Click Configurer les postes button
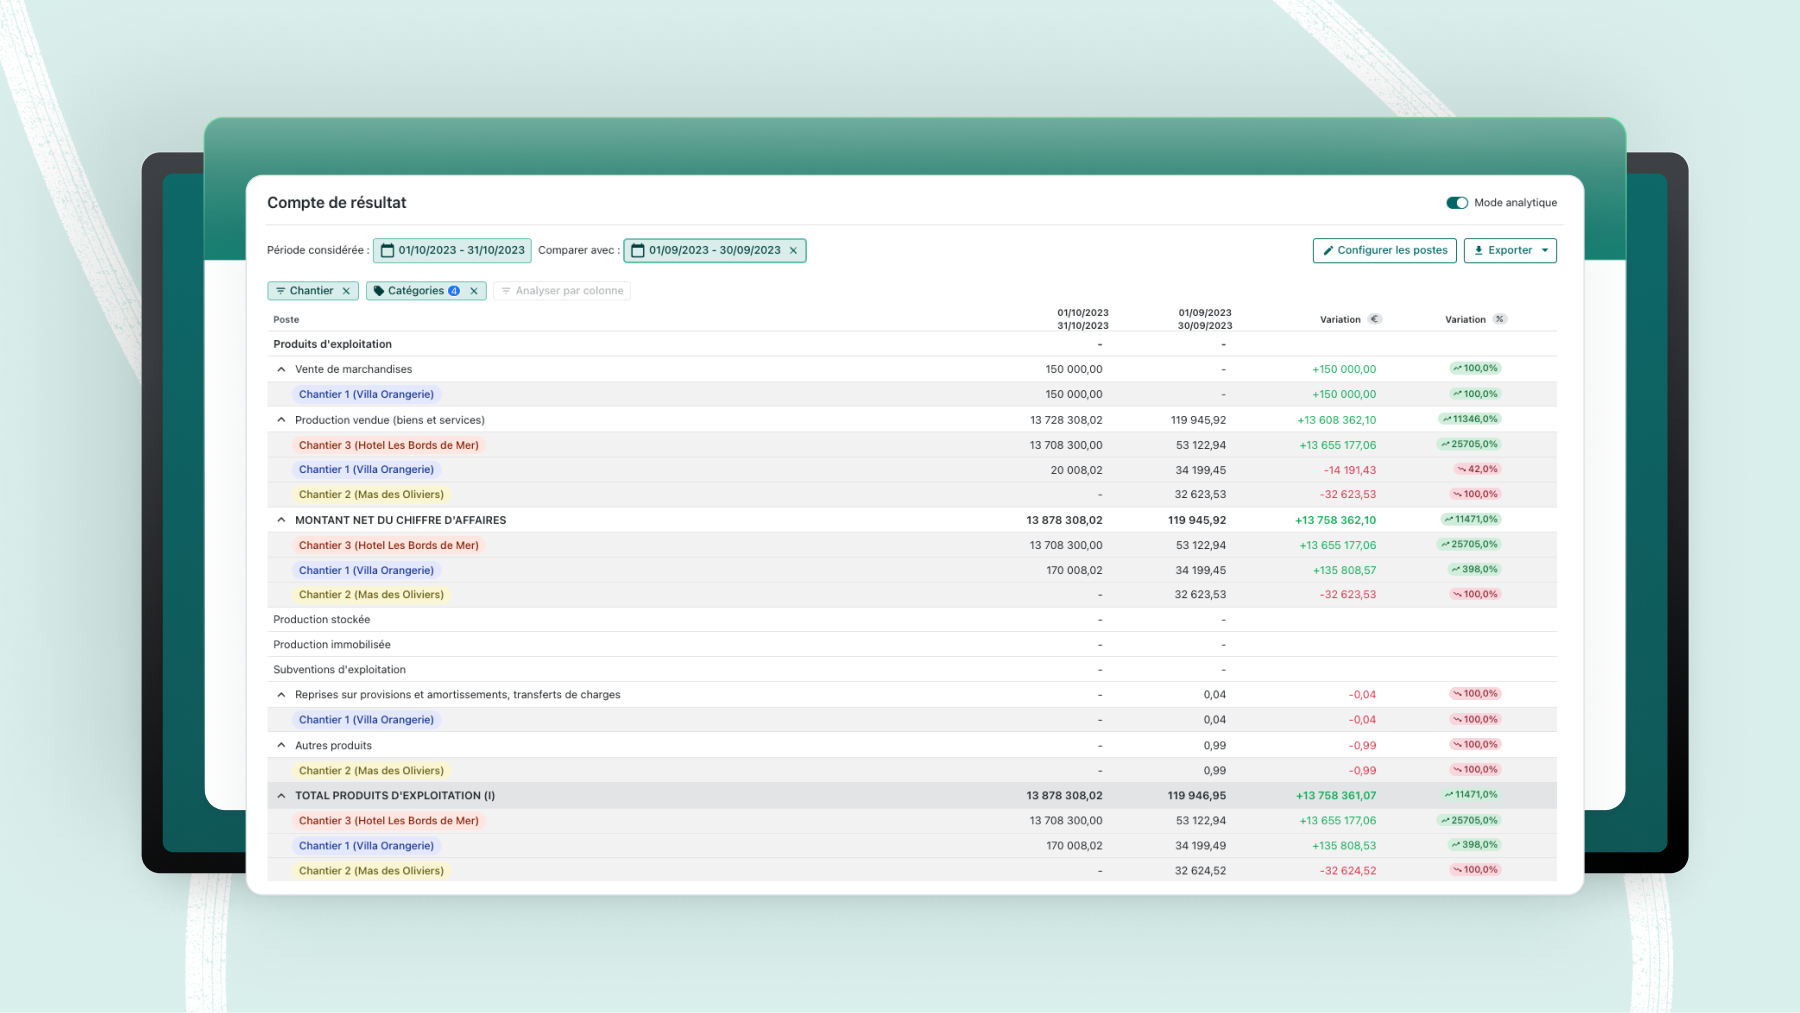 click(x=1384, y=250)
